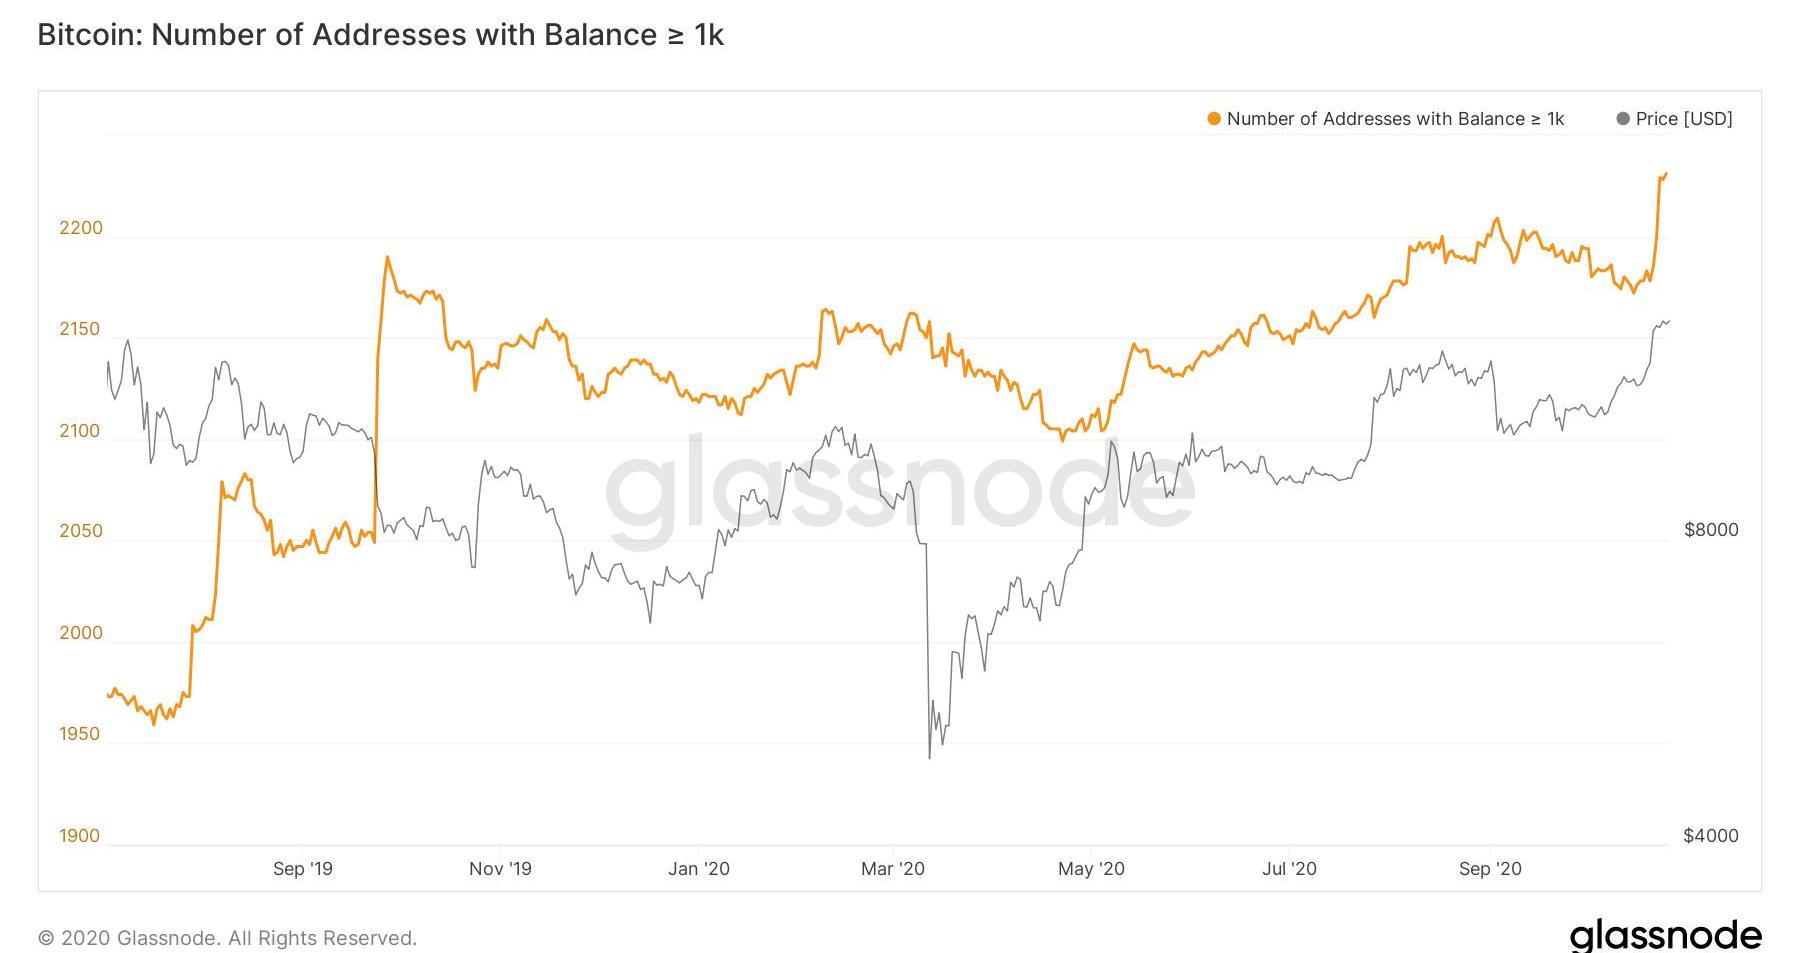Click the $4000 price axis label

coord(1711,836)
